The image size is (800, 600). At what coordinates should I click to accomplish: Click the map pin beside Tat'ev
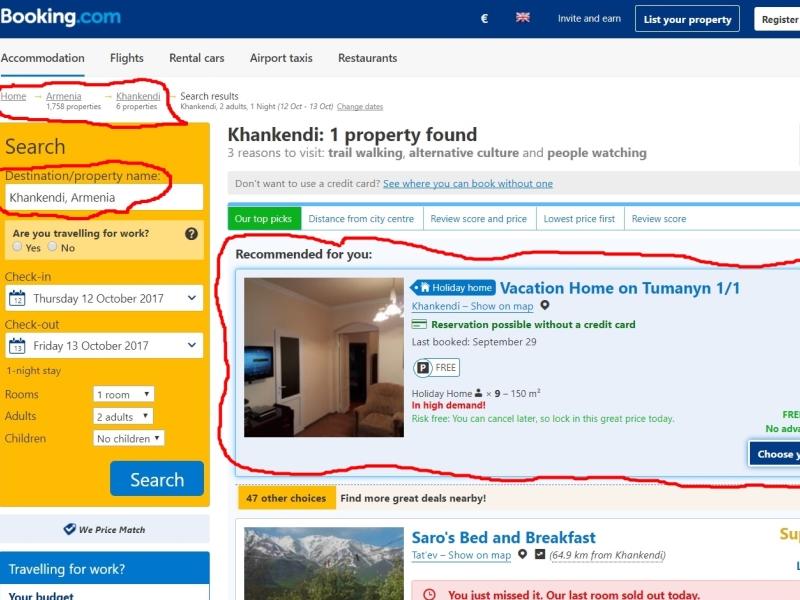522,554
